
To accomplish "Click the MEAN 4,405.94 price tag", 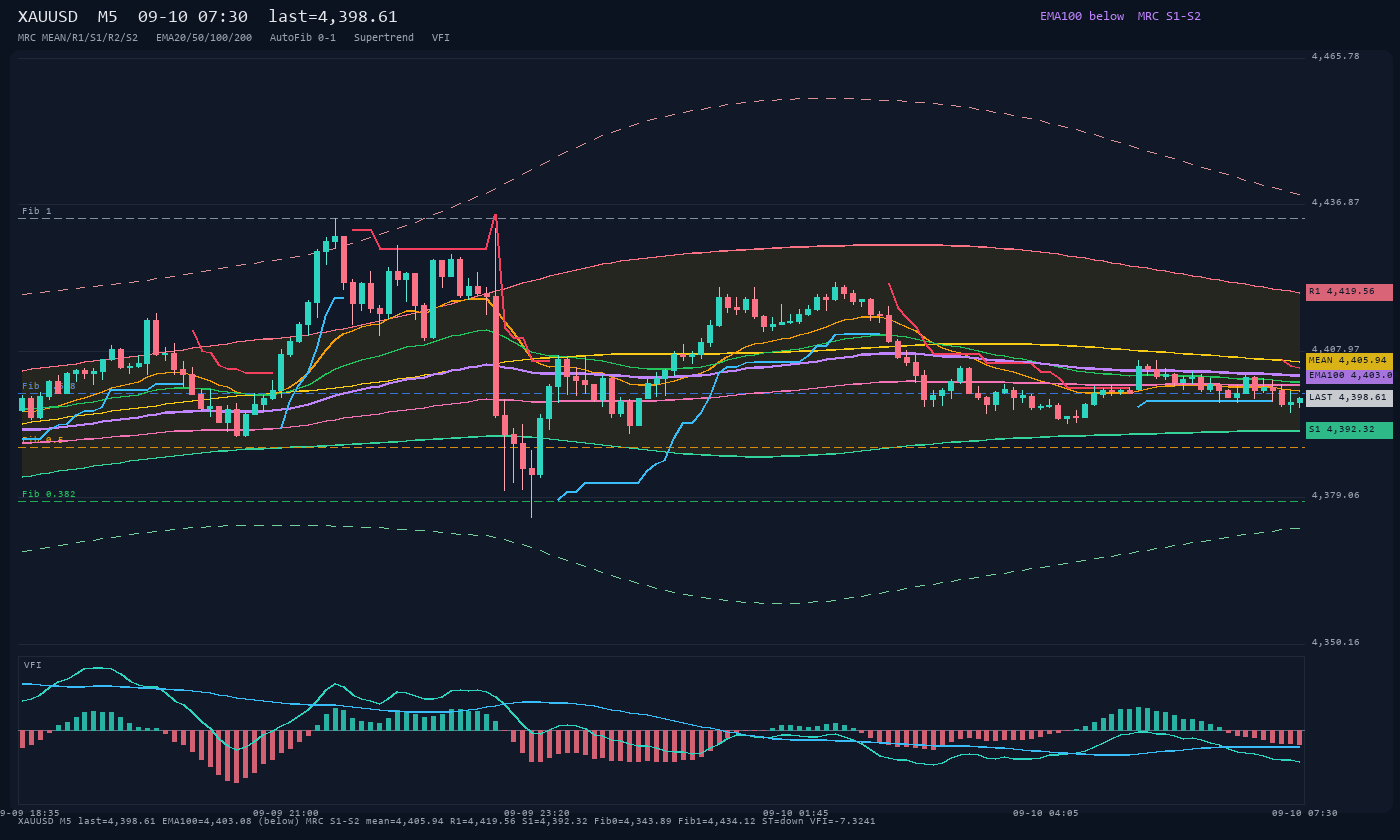I will point(1349,360).
